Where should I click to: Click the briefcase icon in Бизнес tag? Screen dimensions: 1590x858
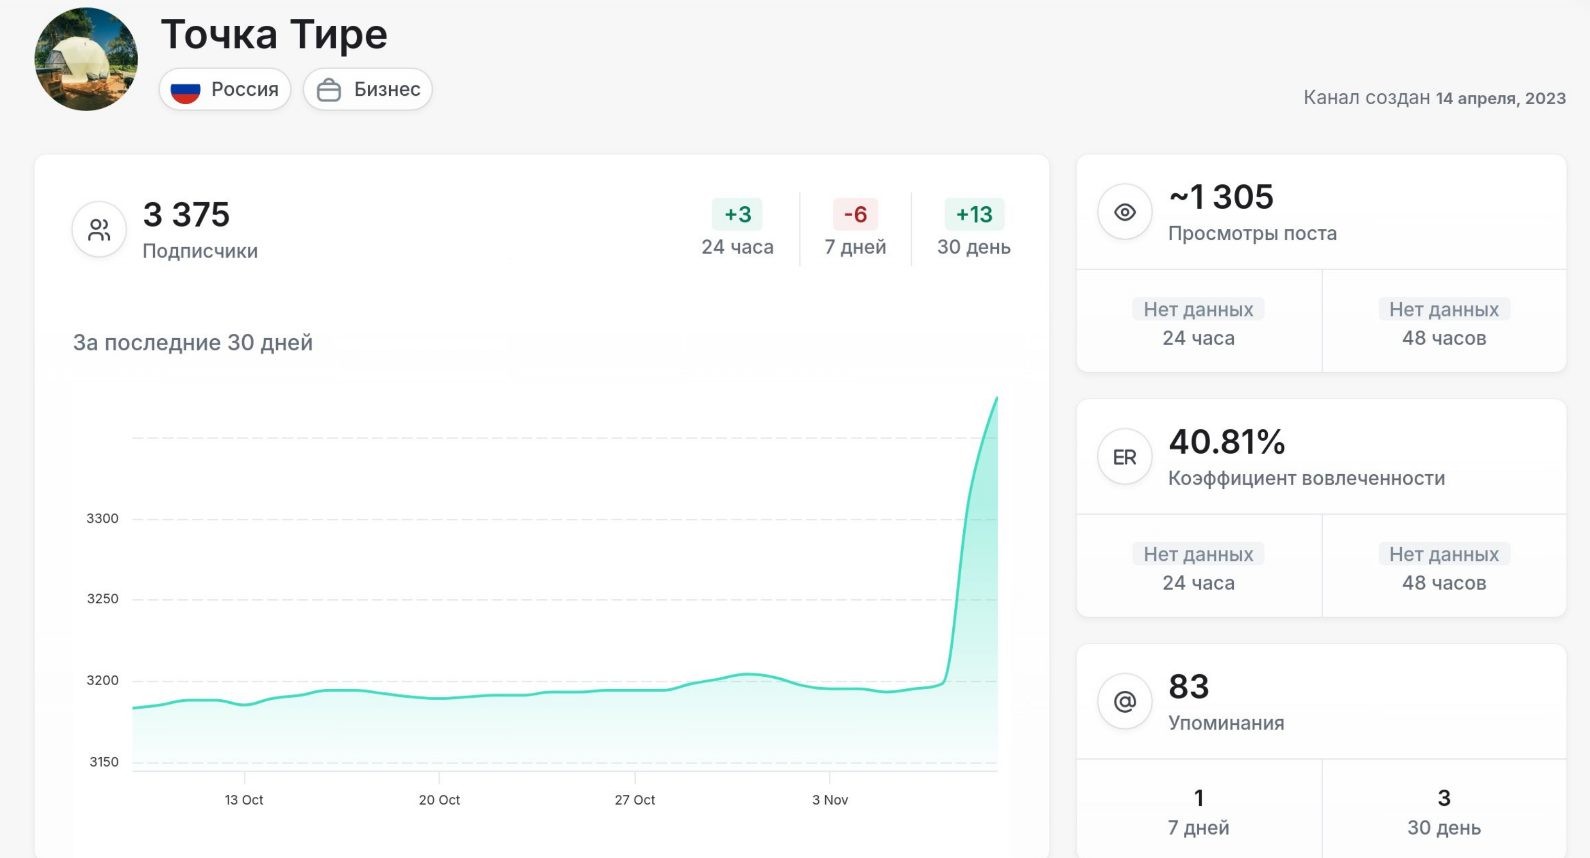329,90
